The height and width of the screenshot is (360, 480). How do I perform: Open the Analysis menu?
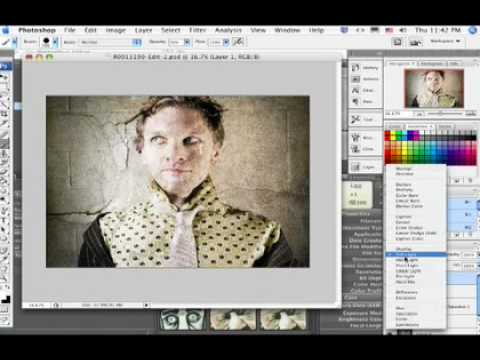(228, 30)
